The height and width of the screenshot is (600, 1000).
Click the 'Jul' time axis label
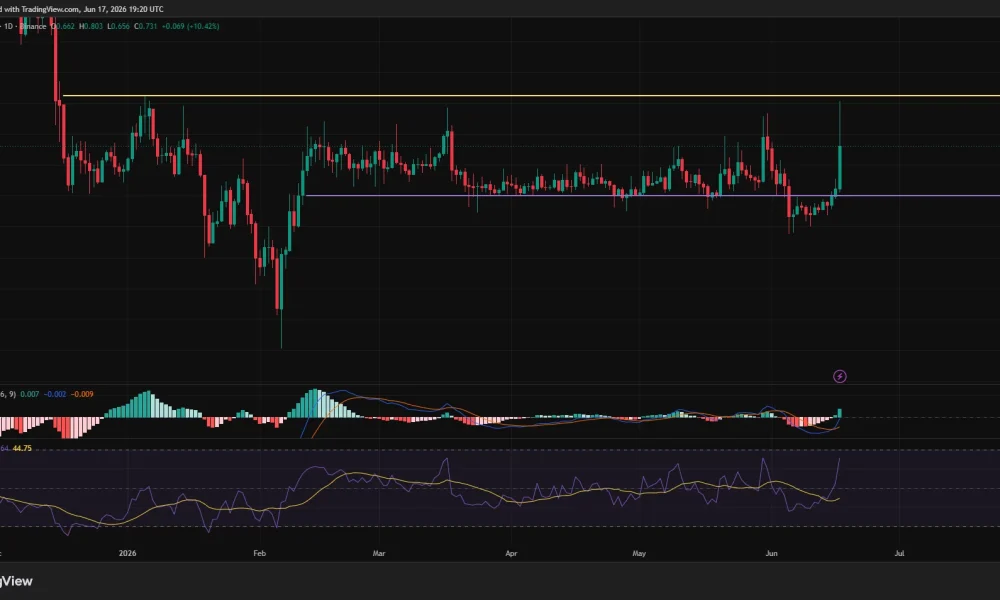tap(899, 553)
